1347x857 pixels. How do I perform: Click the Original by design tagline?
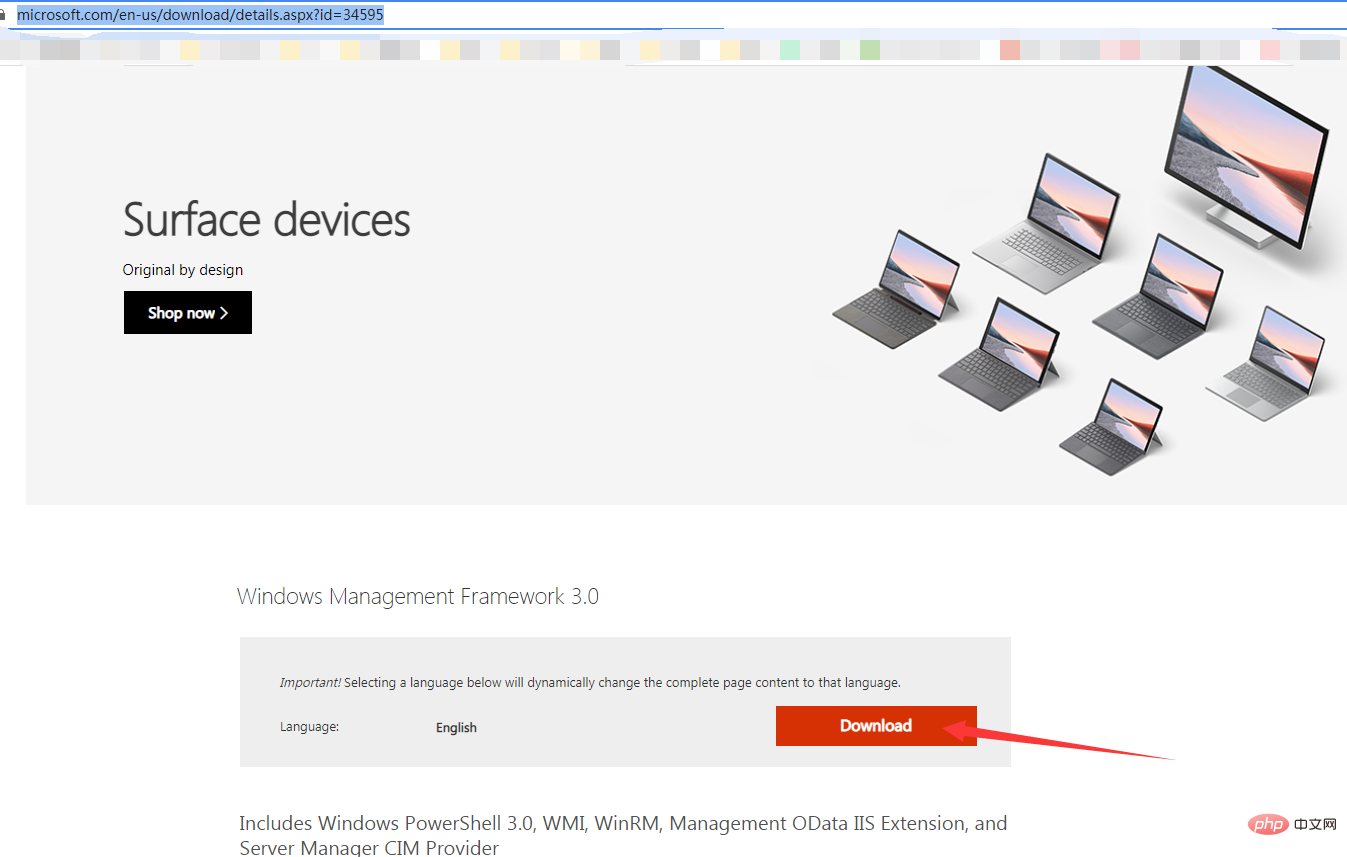pyautogui.click(x=183, y=270)
